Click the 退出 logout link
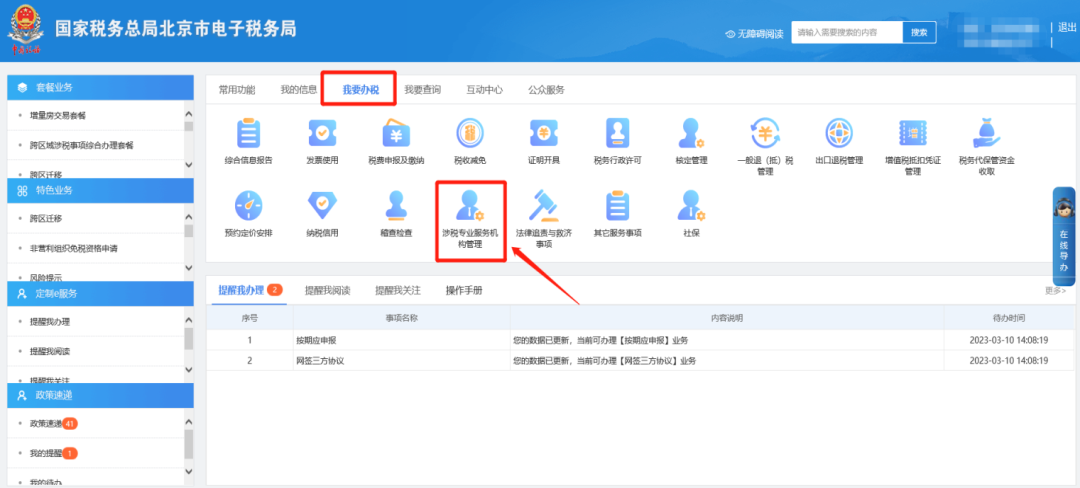 [x=1067, y=28]
